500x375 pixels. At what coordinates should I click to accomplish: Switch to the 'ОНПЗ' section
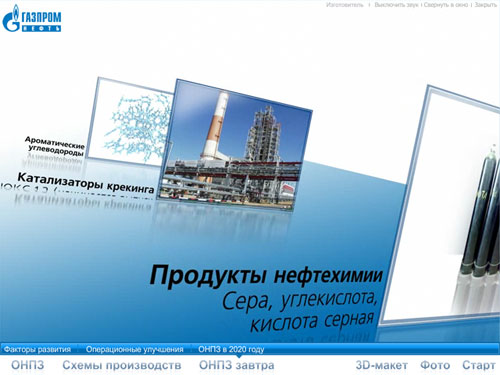click(28, 365)
